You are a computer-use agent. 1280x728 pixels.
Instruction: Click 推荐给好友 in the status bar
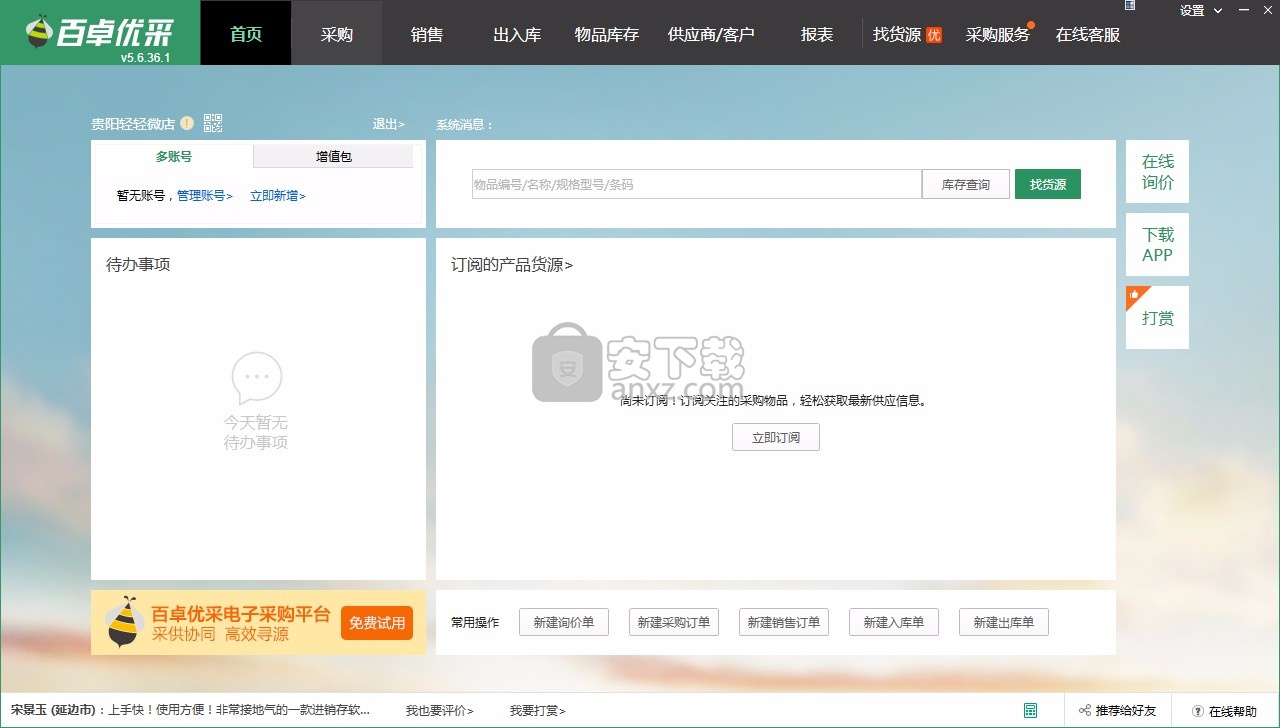tap(1117, 711)
